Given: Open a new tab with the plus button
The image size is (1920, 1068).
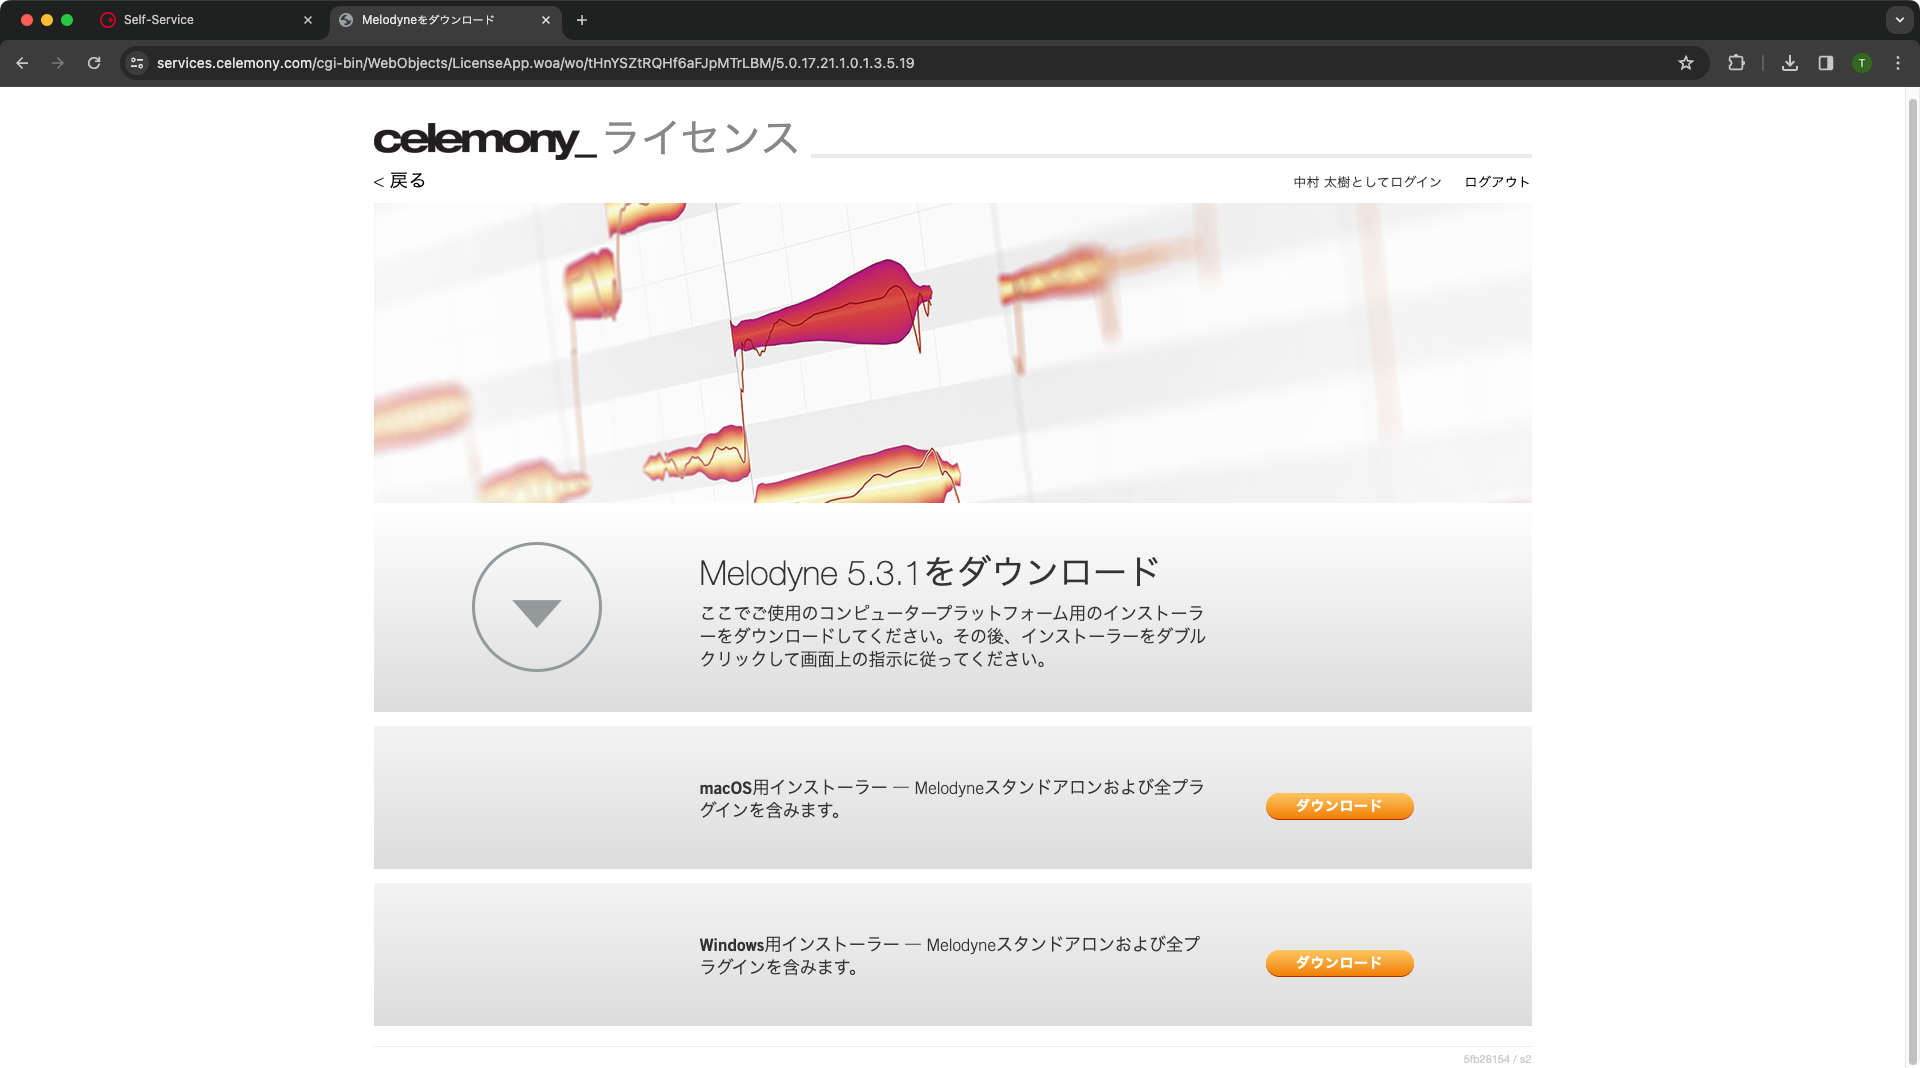Looking at the screenshot, I should 582,20.
